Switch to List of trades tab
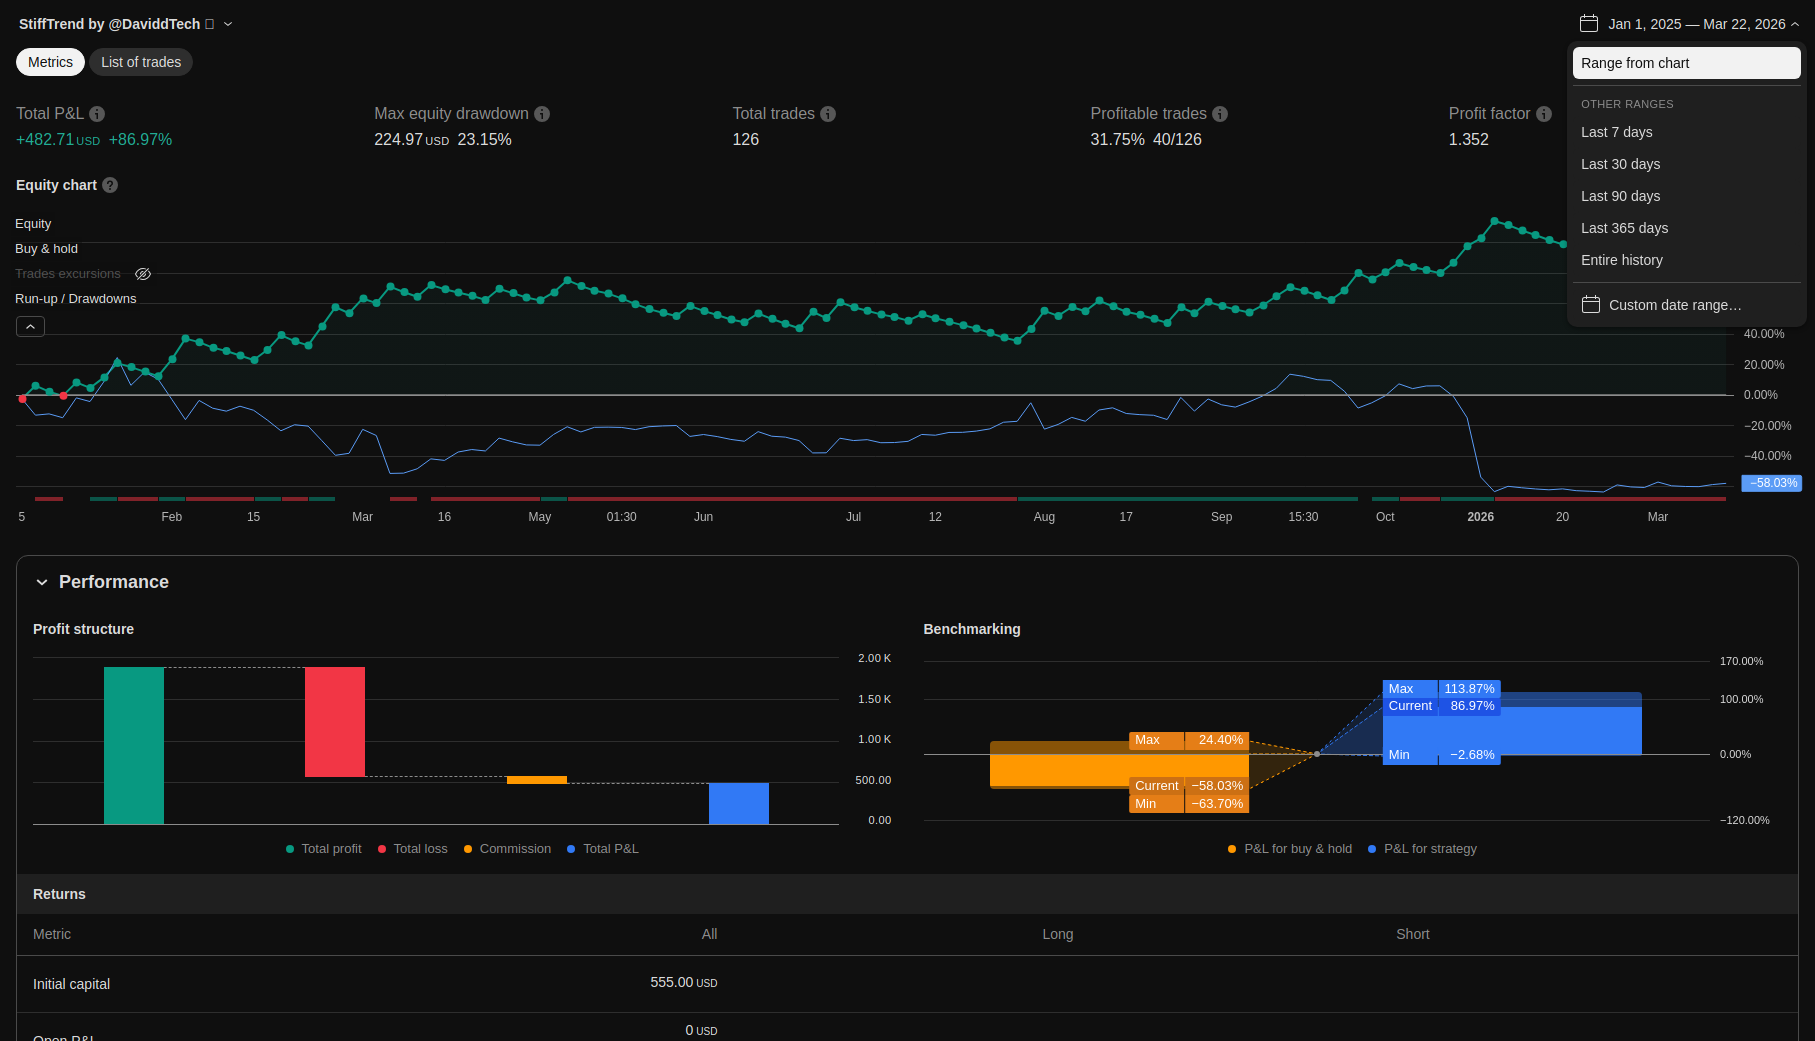 (x=141, y=62)
